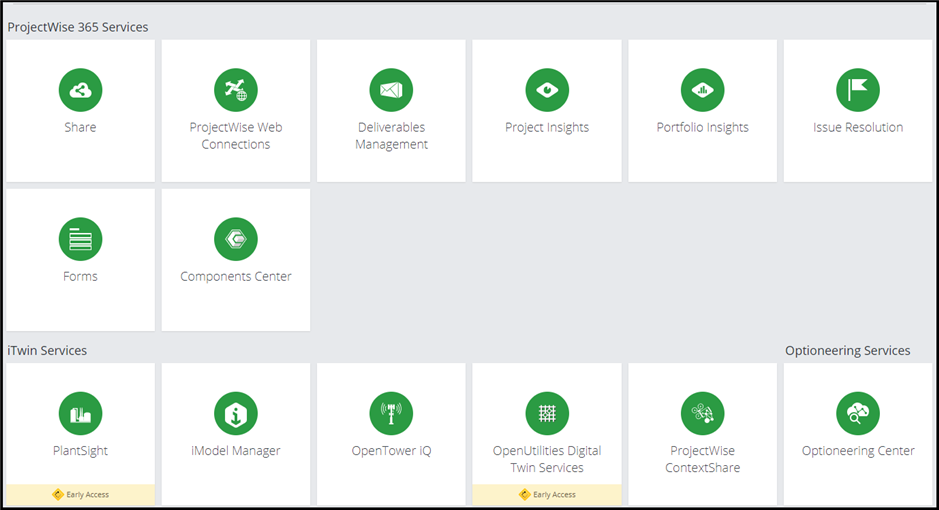939x510 pixels.
Task: Open the ProjectWise Web Connections icon
Action: (x=236, y=91)
